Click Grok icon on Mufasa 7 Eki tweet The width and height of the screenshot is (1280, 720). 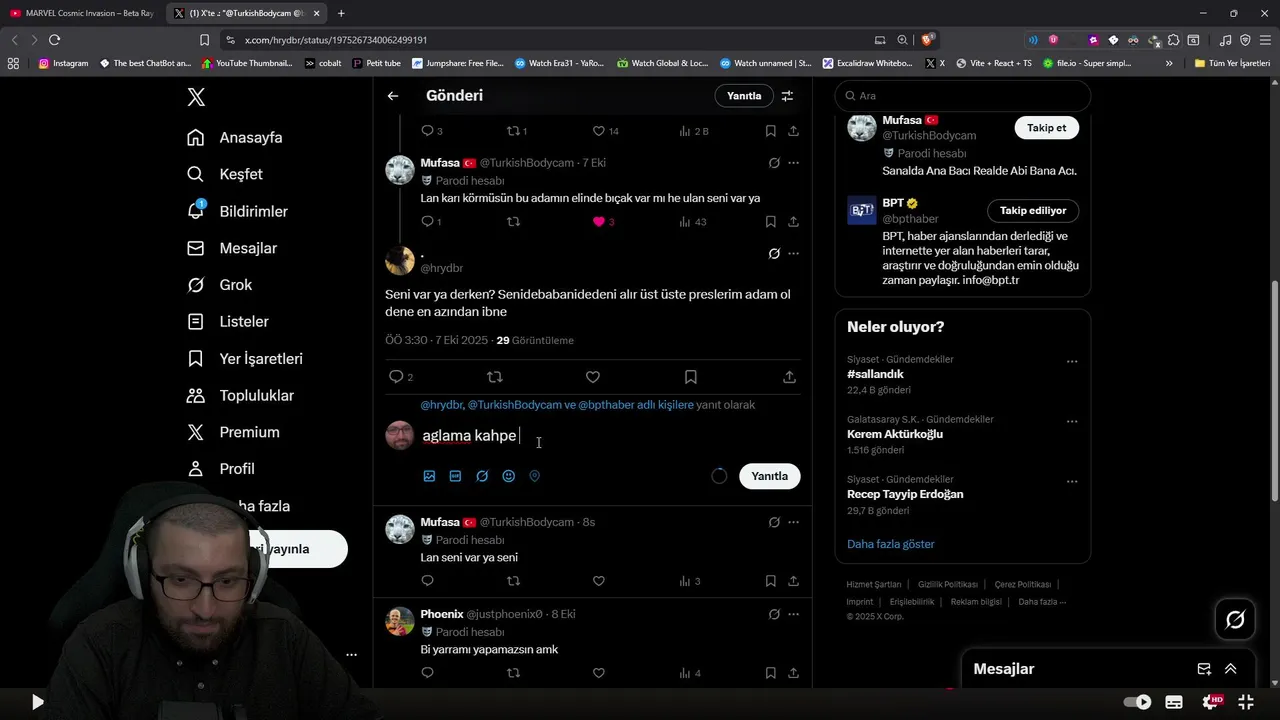[x=774, y=163]
